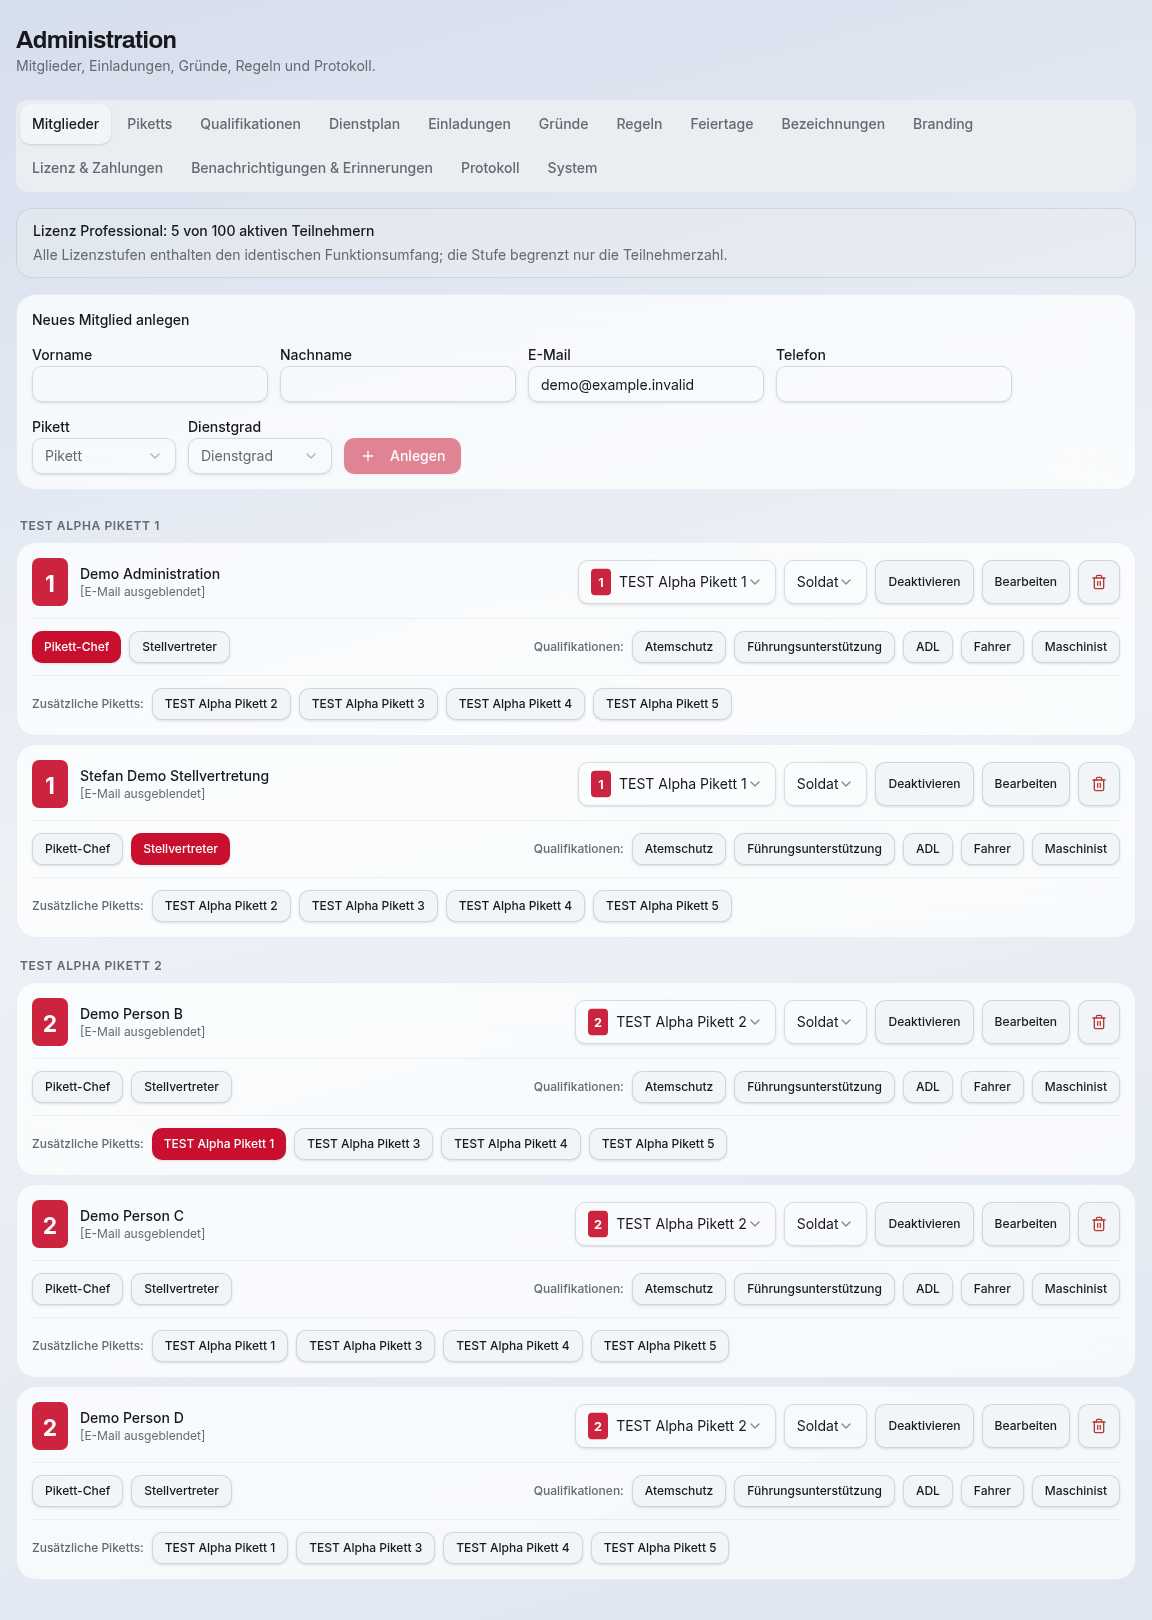Deactivate Stefan Demo Stellvertretung
This screenshot has height=1620, width=1152.
tap(924, 784)
